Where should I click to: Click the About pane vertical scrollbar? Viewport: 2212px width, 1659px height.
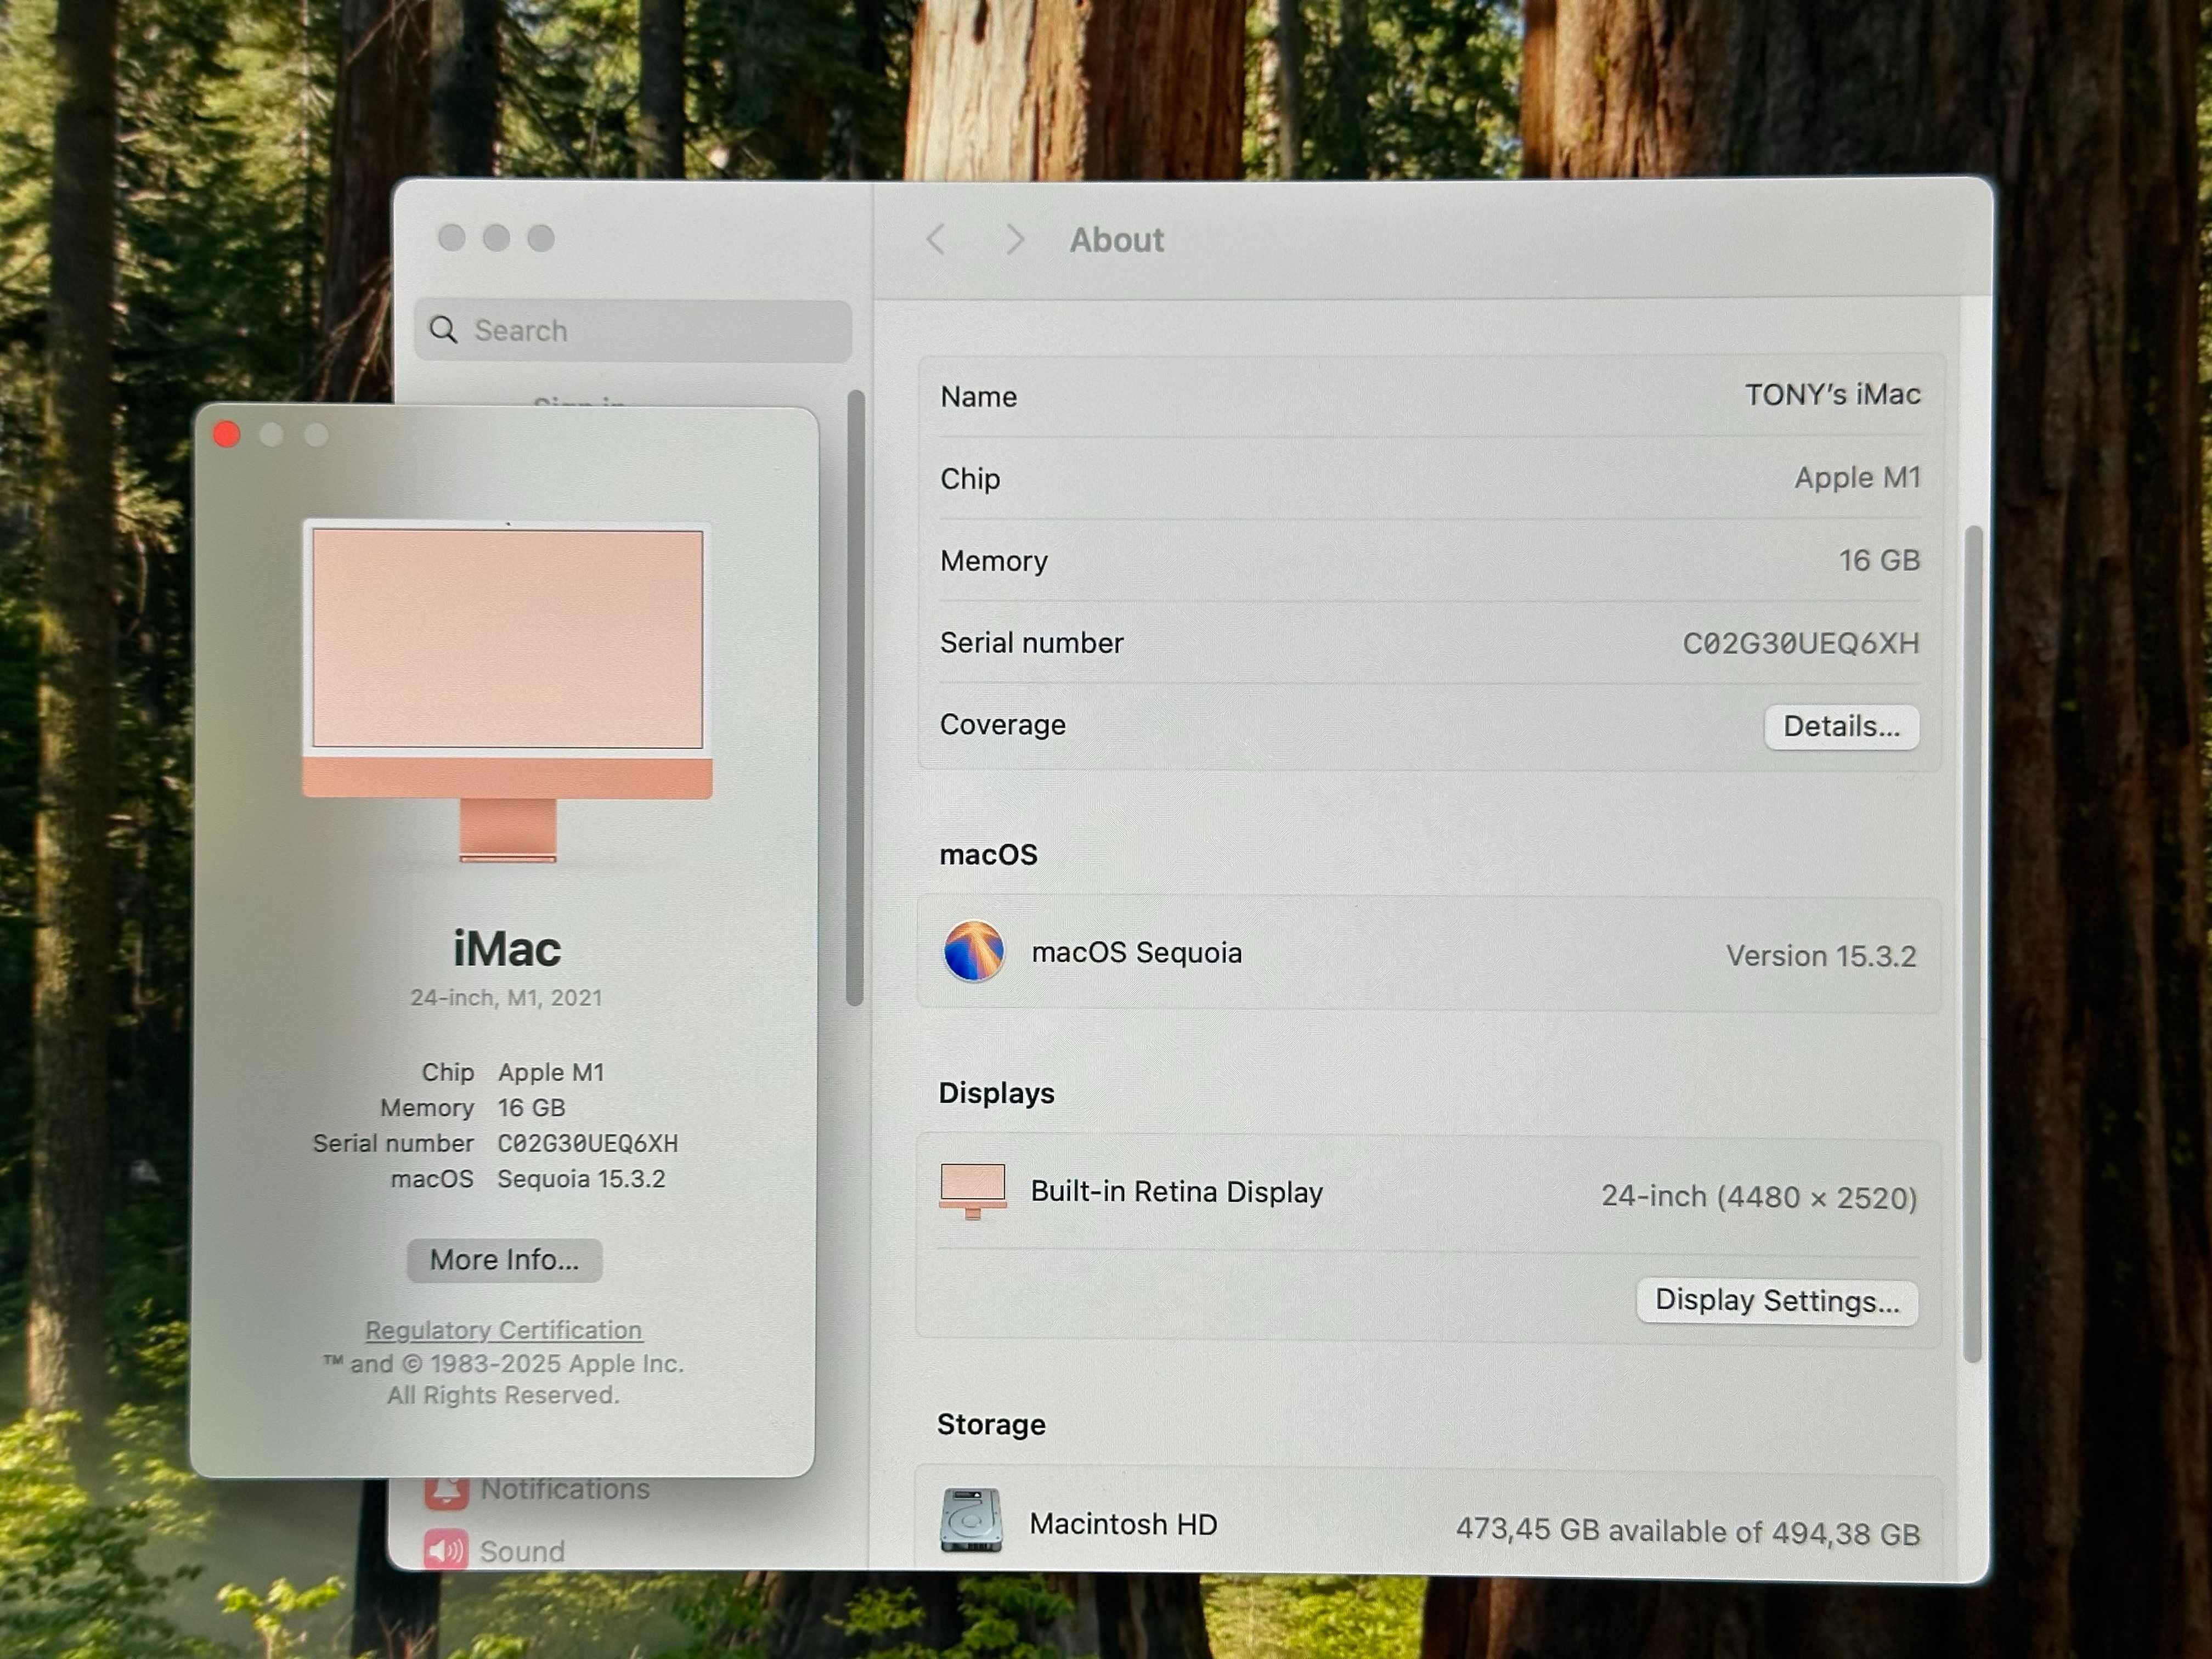pyautogui.click(x=1972, y=943)
